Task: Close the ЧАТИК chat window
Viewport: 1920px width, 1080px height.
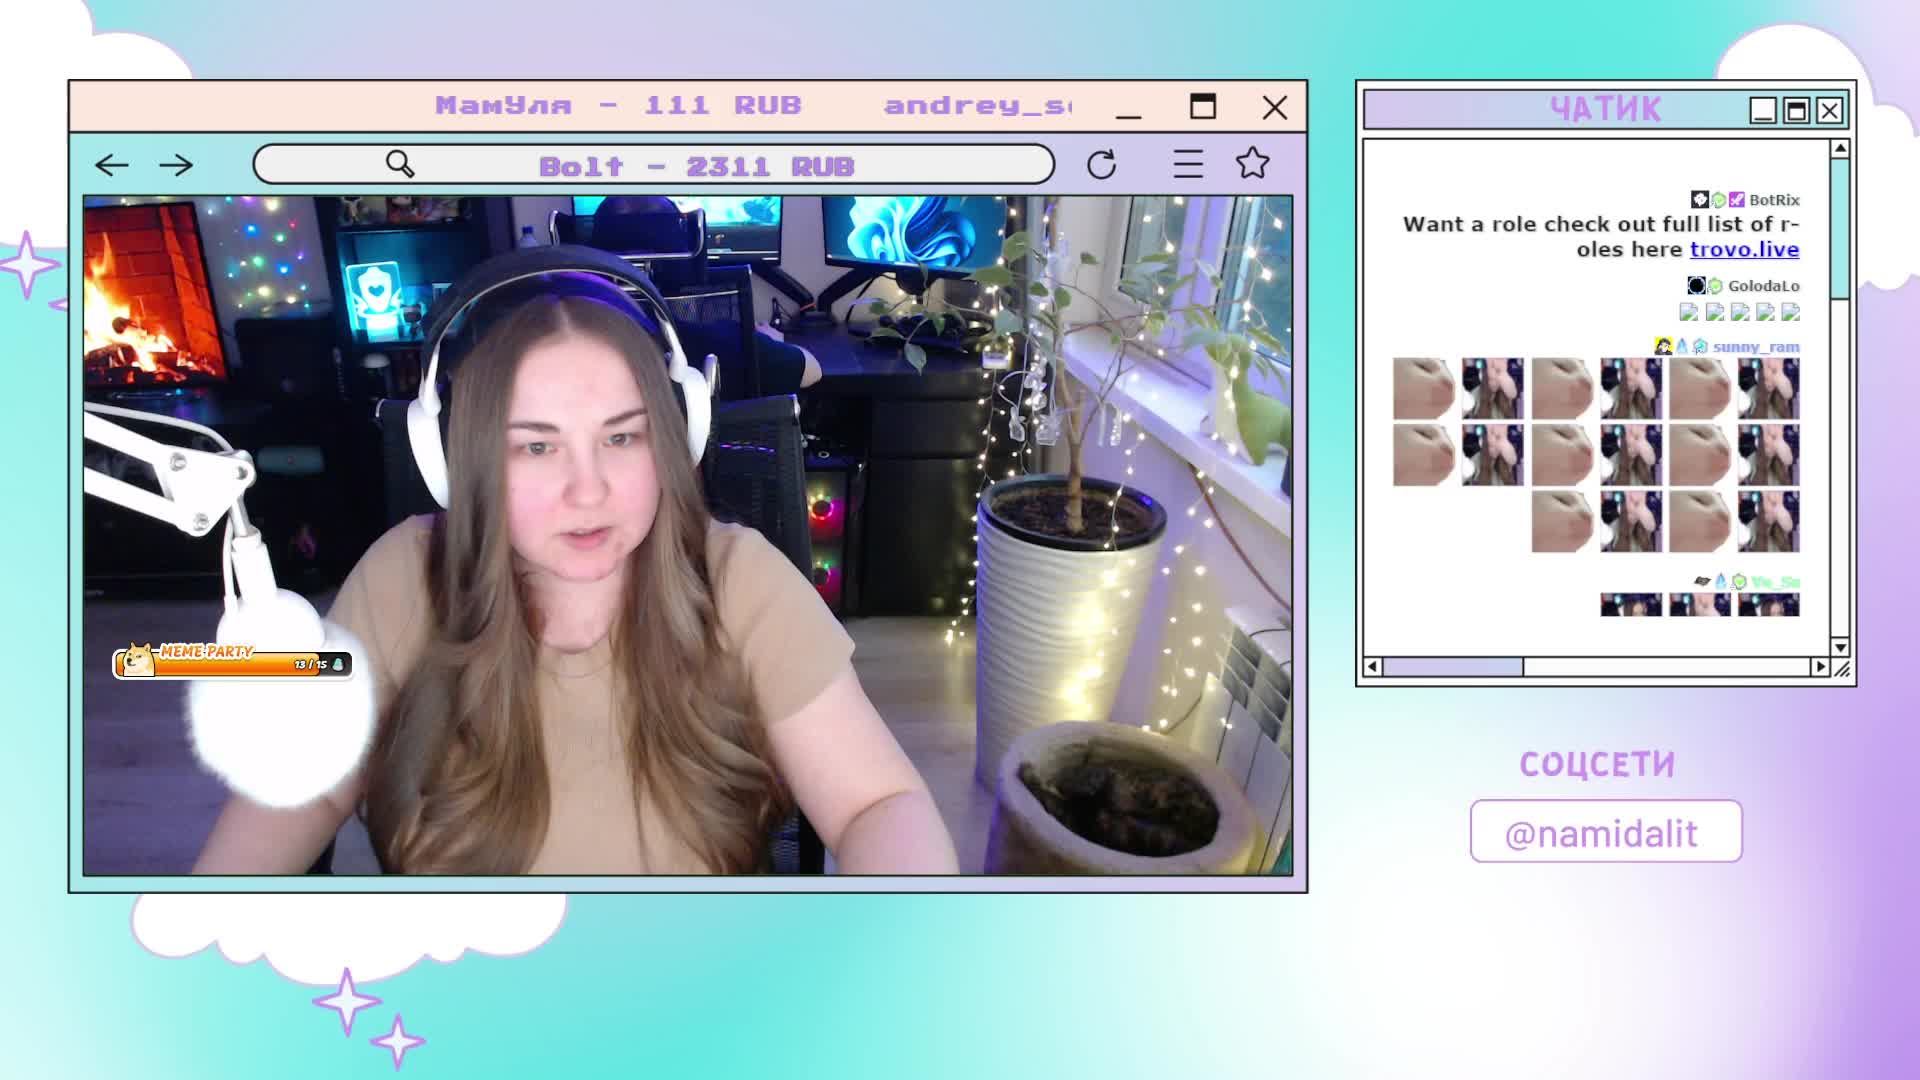Action: click(1829, 110)
